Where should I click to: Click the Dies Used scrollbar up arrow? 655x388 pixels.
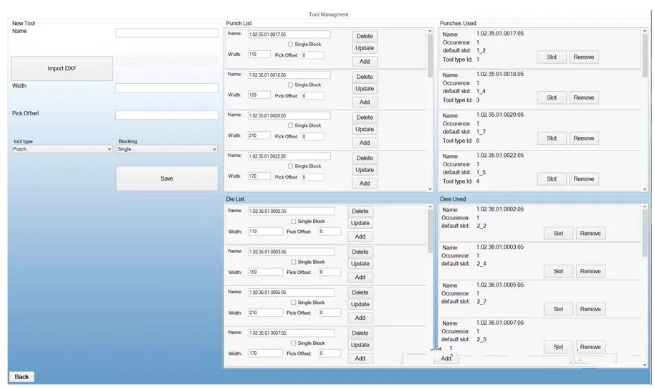point(644,207)
